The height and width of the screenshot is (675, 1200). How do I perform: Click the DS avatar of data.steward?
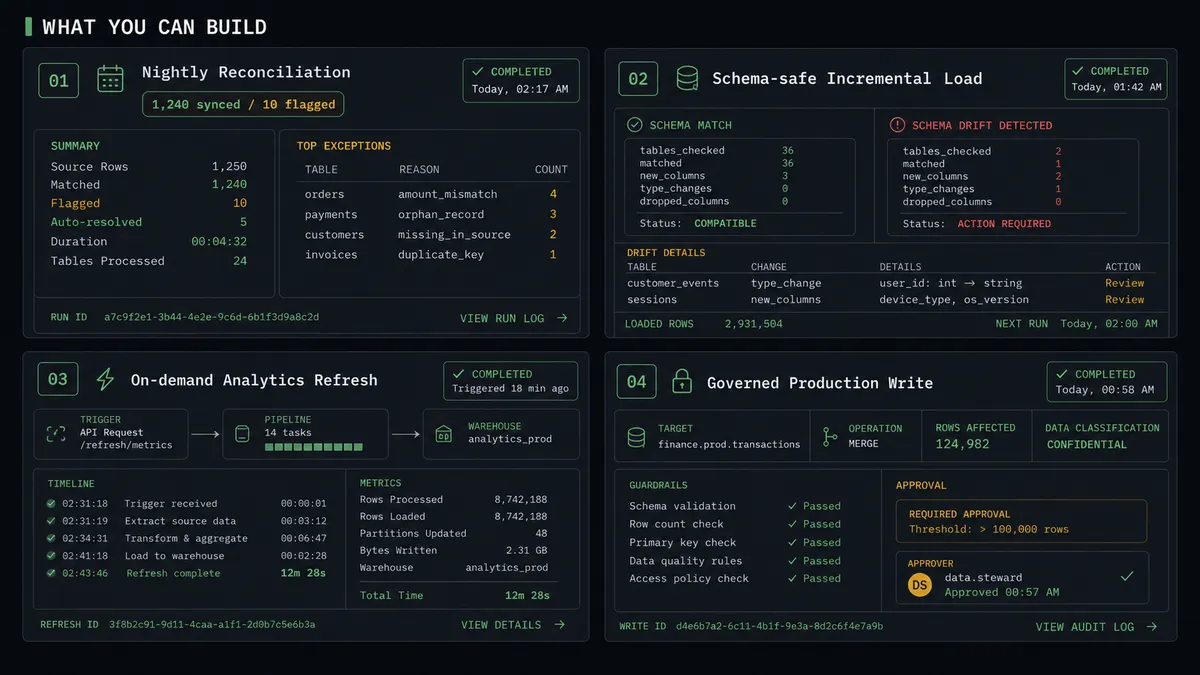point(920,585)
